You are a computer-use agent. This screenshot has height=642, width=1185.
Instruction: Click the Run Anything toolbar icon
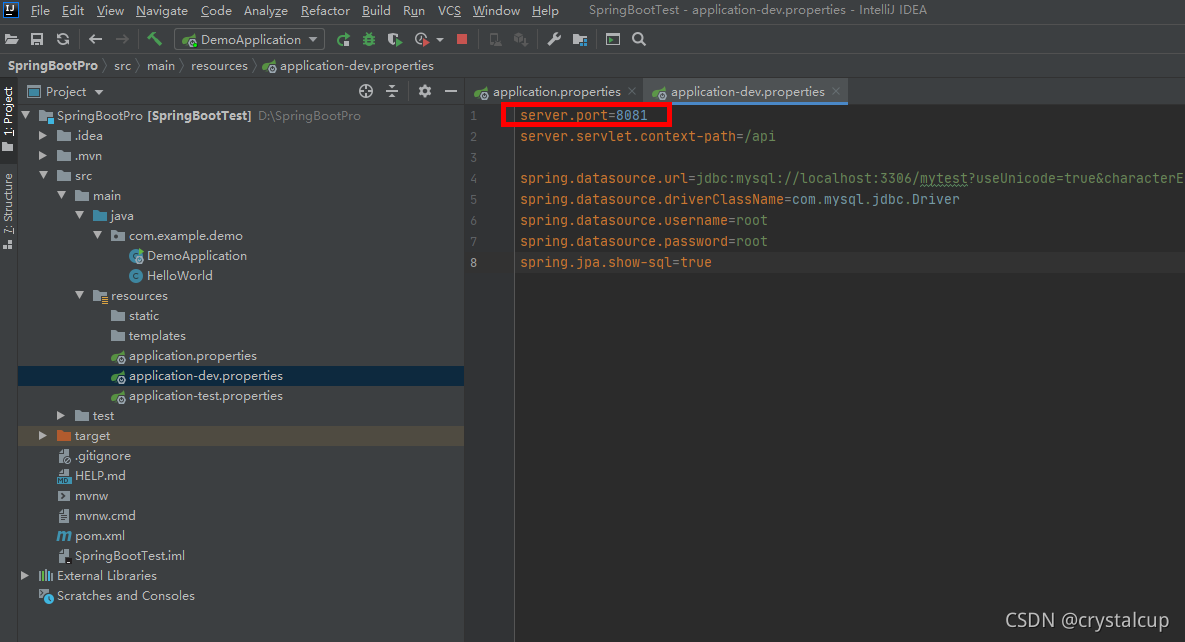613,39
